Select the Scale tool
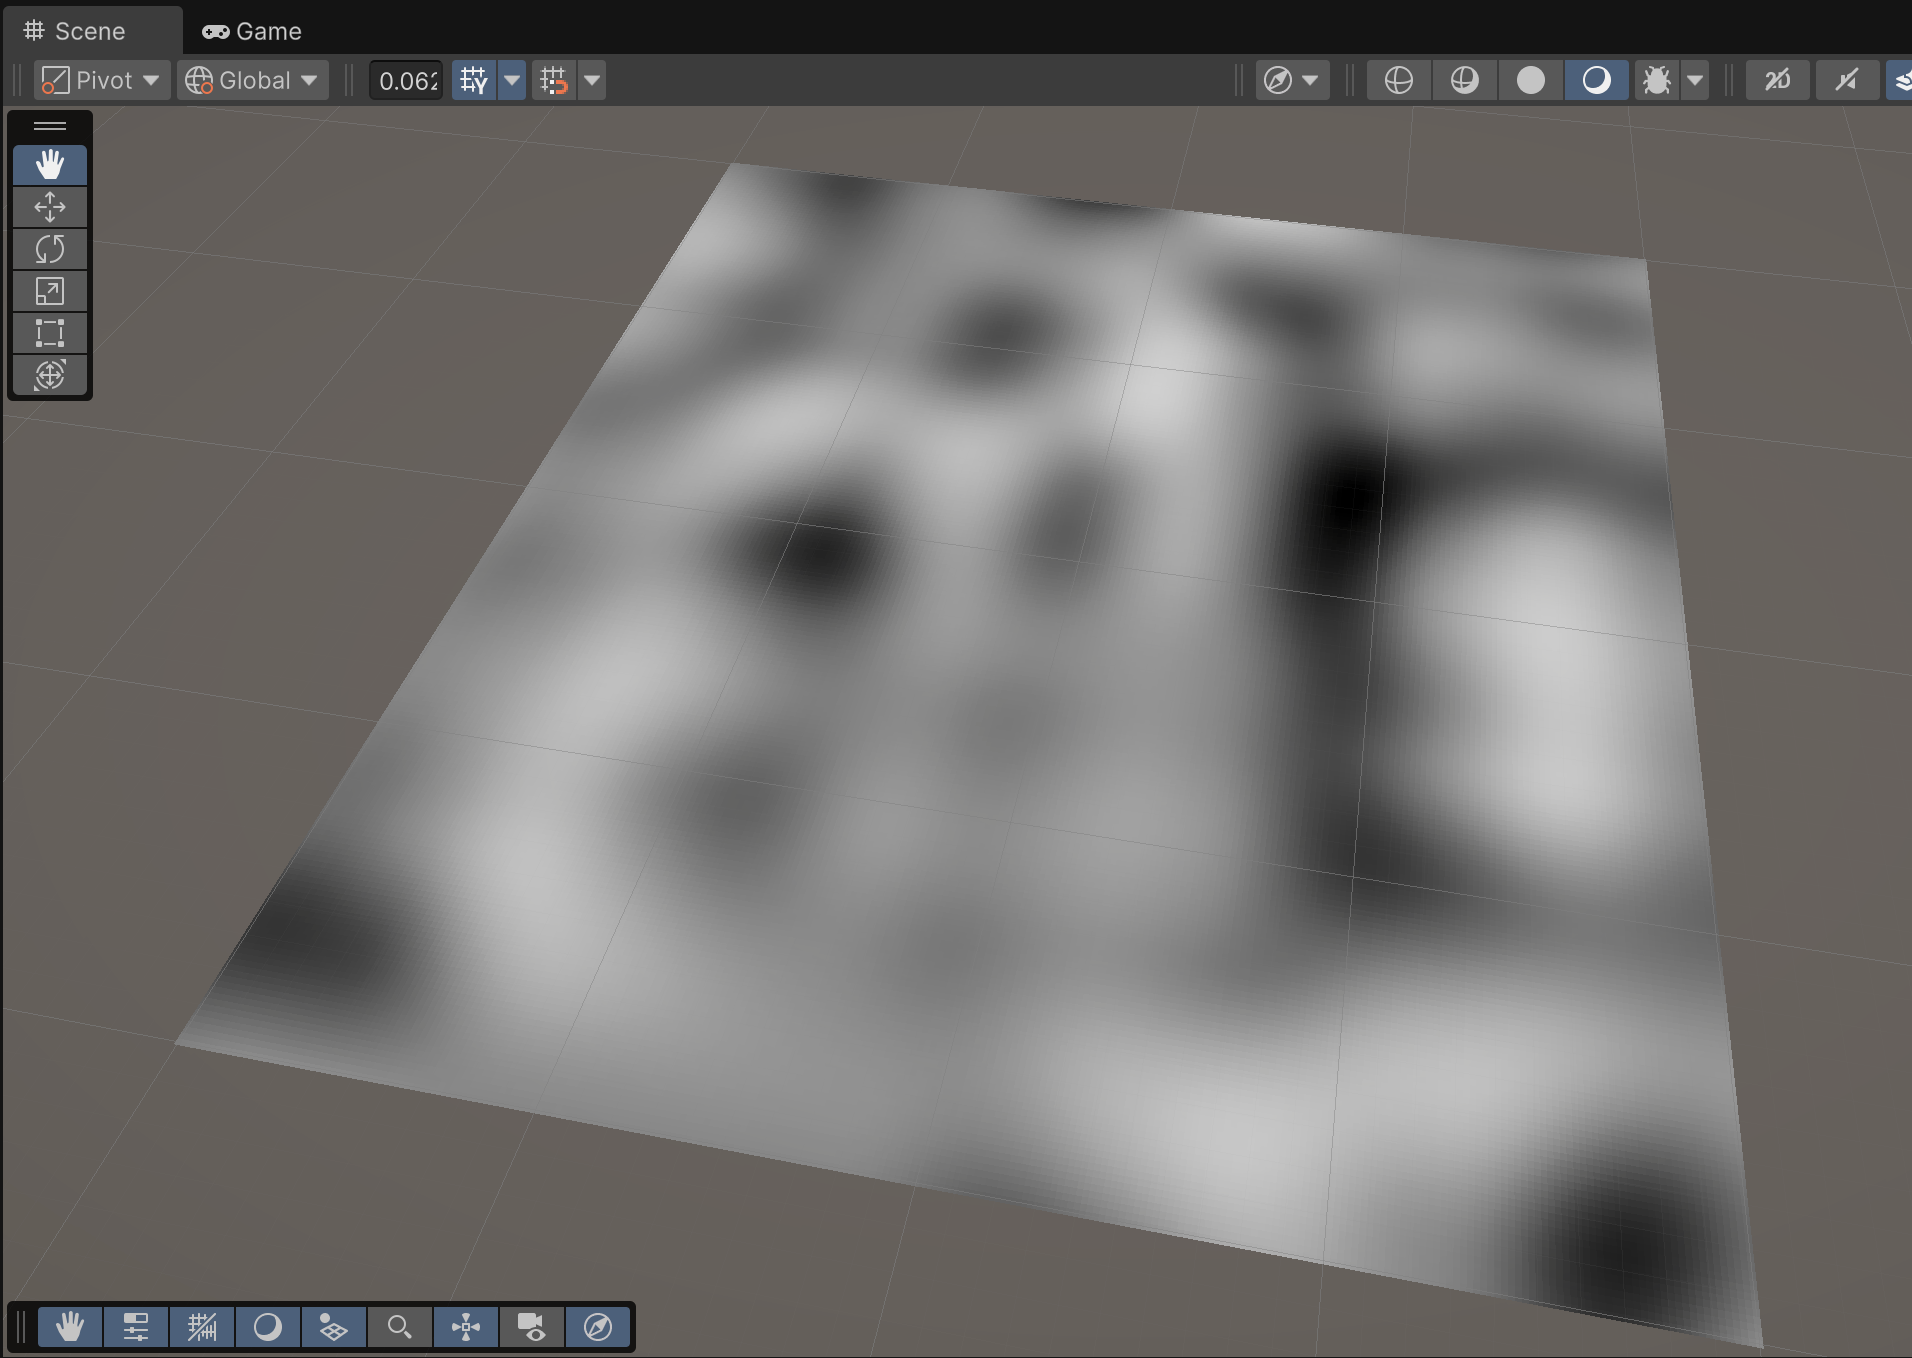This screenshot has width=1912, height=1358. pos(50,291)
